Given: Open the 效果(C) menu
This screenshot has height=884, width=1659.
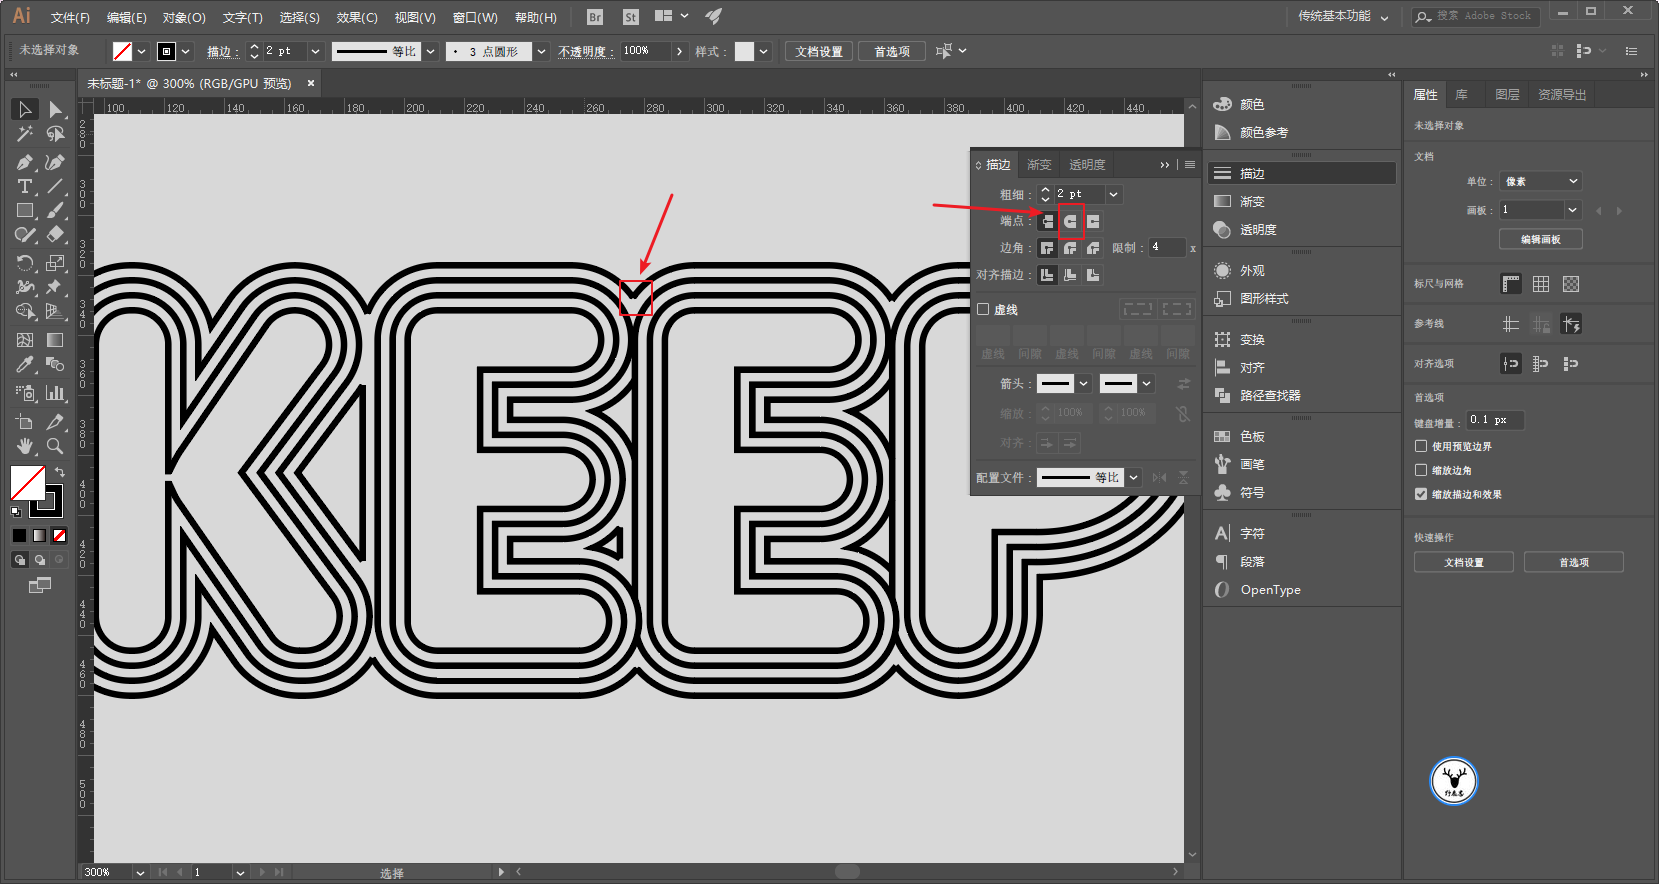Looking at the screenshot, I should tap(357, 17).
